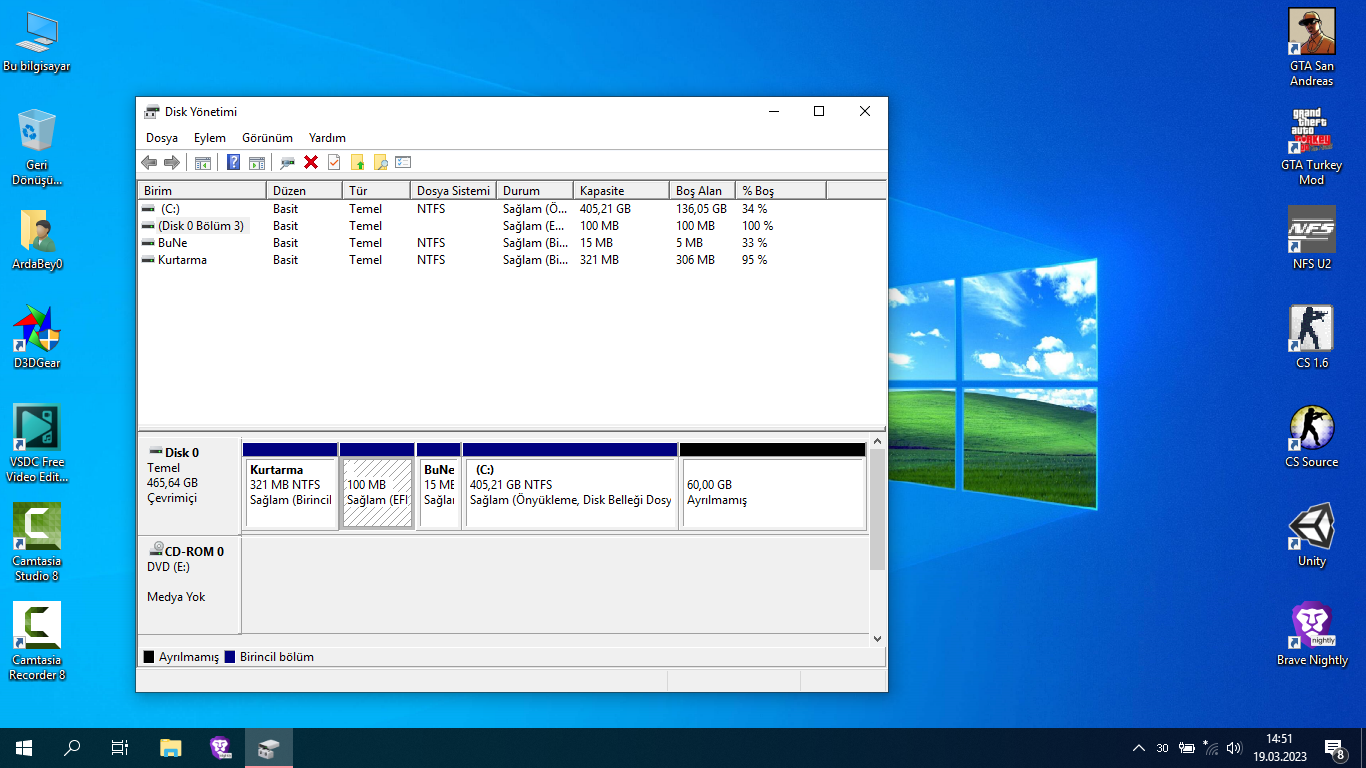Viewport: 1366px width, 768px height.
Task: Click the red X delete toolbar icon
Action: pyautogui.click(x=311, y=162)
